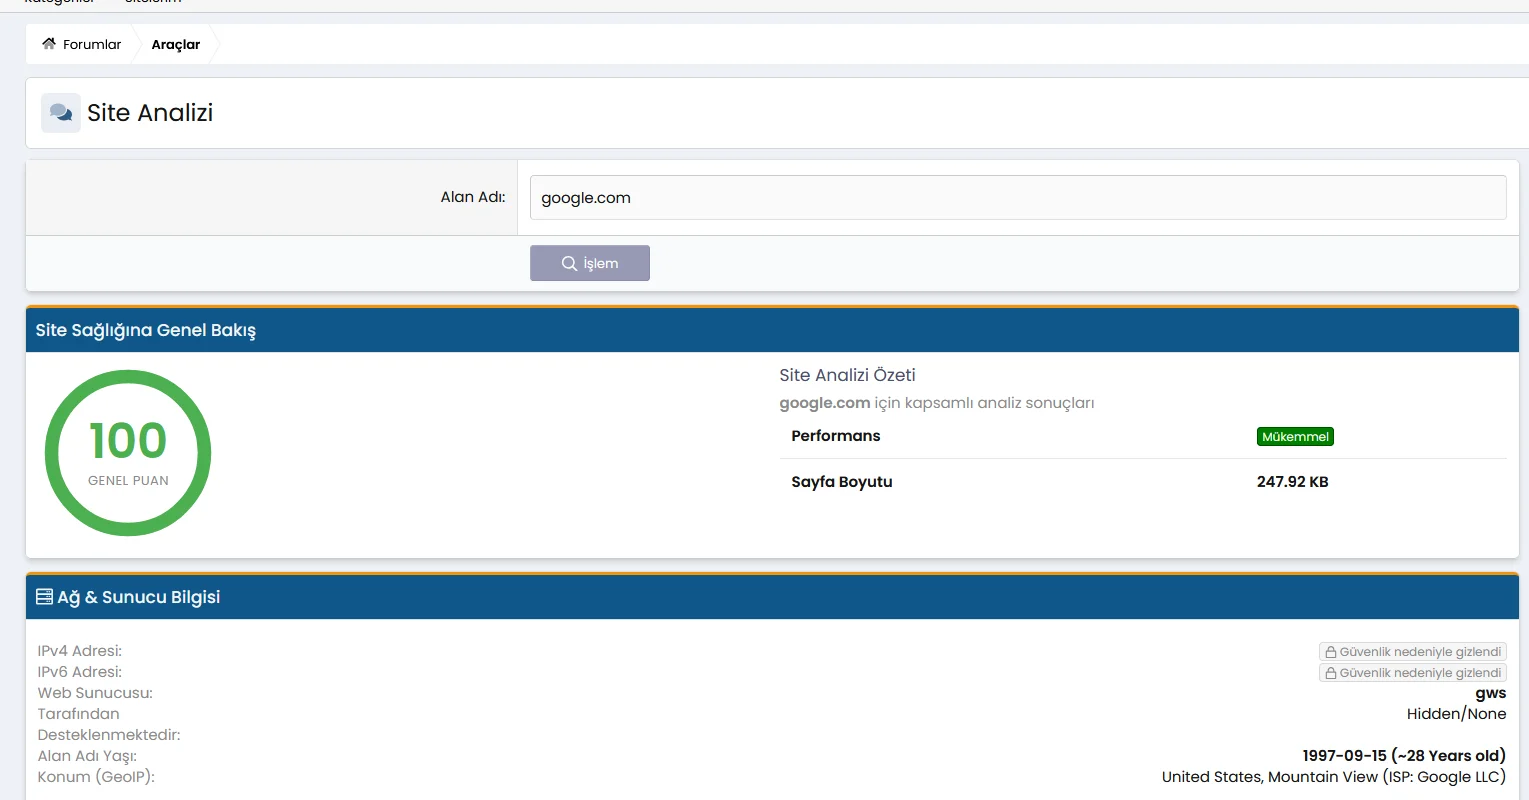Click the 247.92 KB page size value

coord(1292,482)
